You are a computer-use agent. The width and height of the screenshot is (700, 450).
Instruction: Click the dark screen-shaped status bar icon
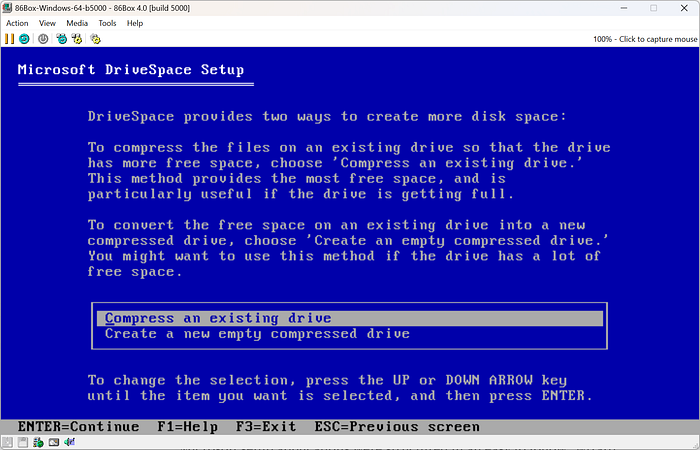click(54, 442)
